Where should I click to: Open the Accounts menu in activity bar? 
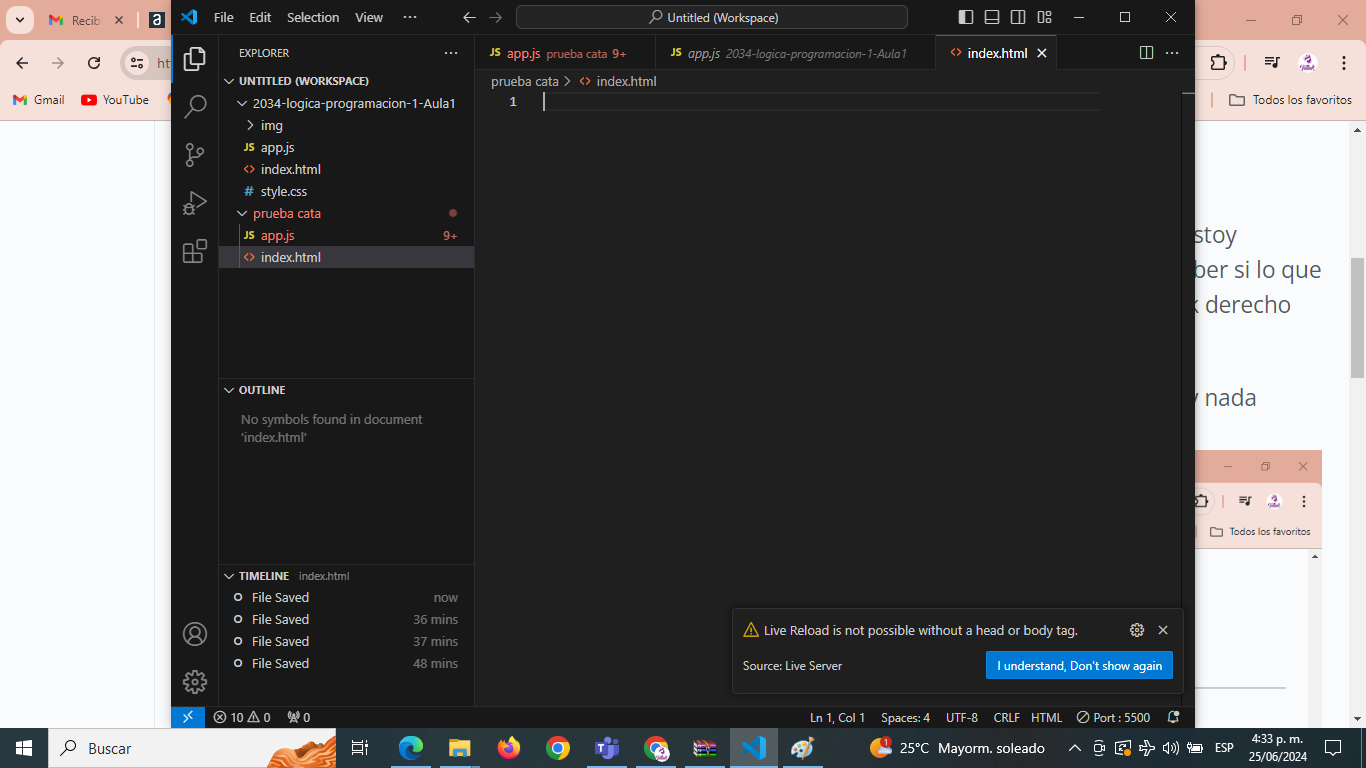(195, 634)
